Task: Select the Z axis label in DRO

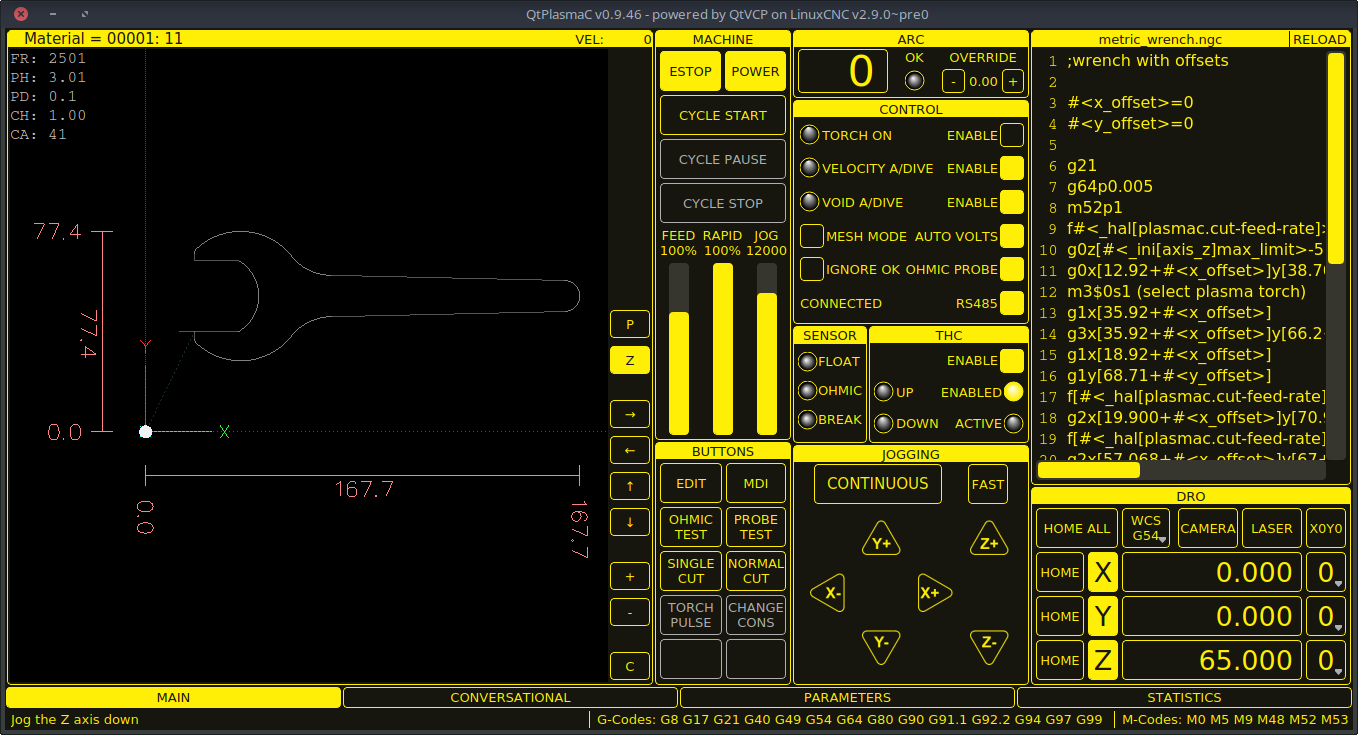Action: [x=1102, y=660]
